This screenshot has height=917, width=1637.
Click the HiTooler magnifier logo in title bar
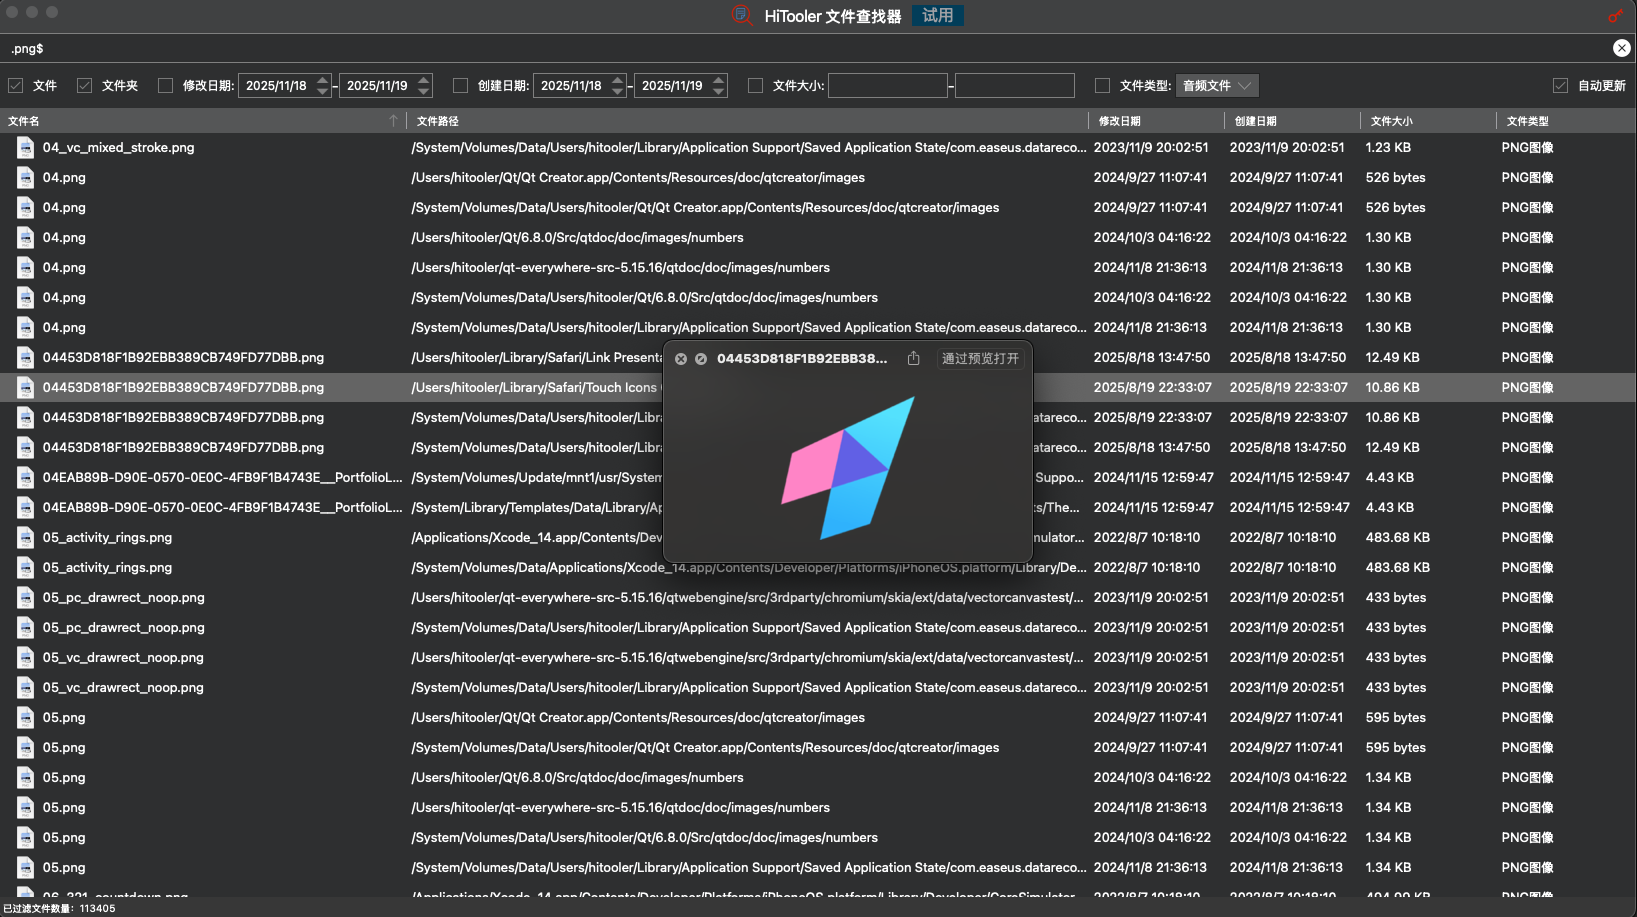(741, 16)
